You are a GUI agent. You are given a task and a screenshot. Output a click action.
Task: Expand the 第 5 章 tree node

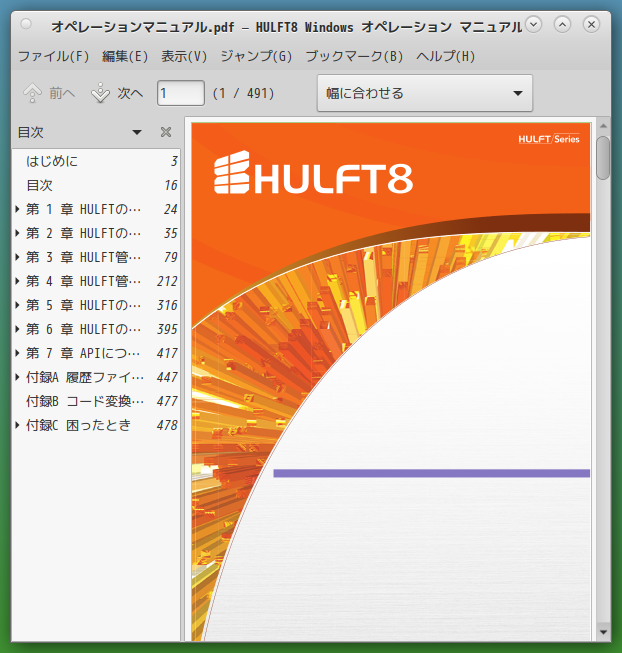(17, 305)
